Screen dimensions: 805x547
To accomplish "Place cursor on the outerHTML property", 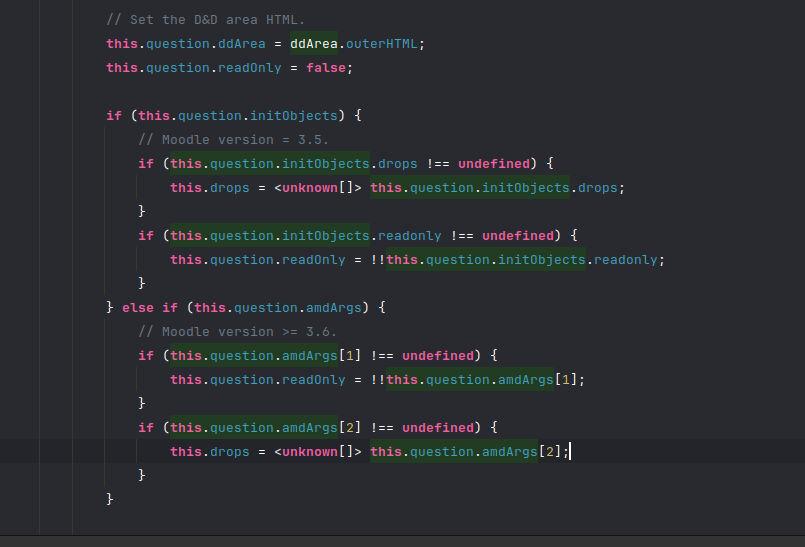I will click(381, 44).
